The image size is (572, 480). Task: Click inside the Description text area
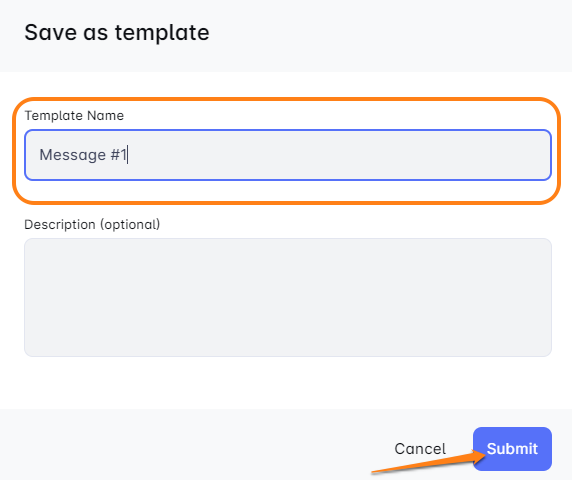click(x=288, y=297)
